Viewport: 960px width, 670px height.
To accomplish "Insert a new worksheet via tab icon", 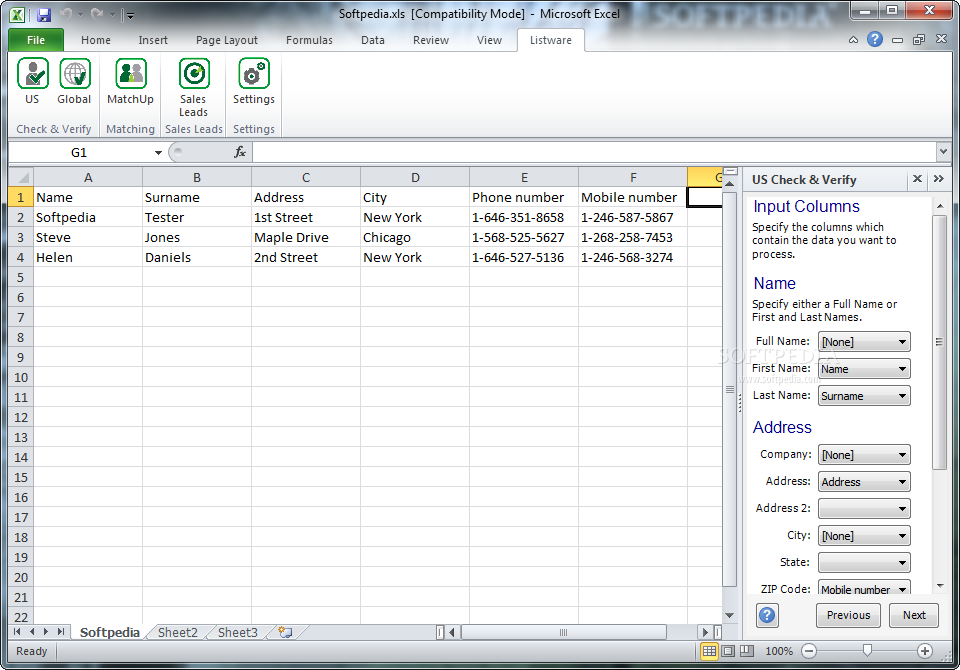I will (285, 632).
